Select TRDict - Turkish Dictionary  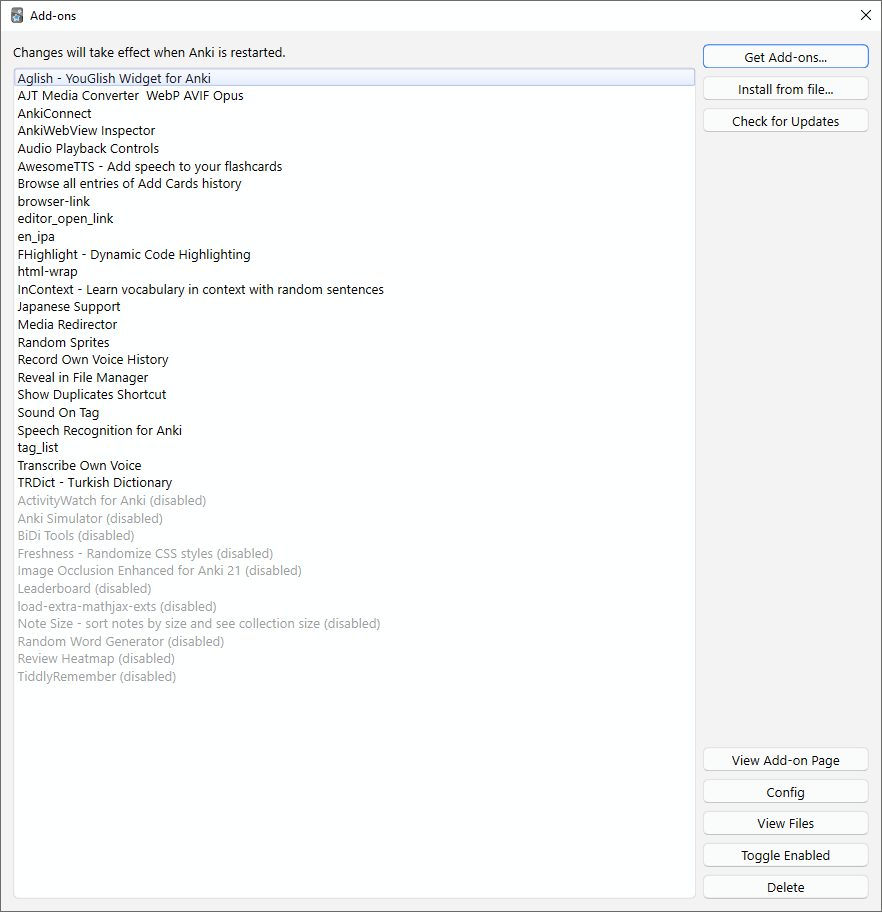354,483
